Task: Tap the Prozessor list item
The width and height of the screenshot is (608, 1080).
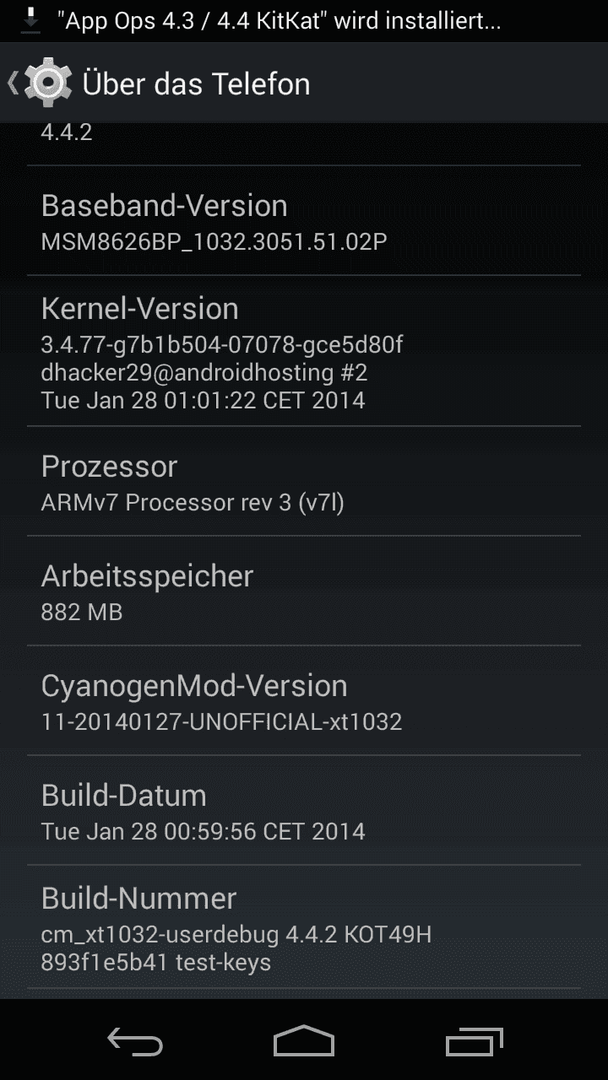Action: click(x=304, y=481)
